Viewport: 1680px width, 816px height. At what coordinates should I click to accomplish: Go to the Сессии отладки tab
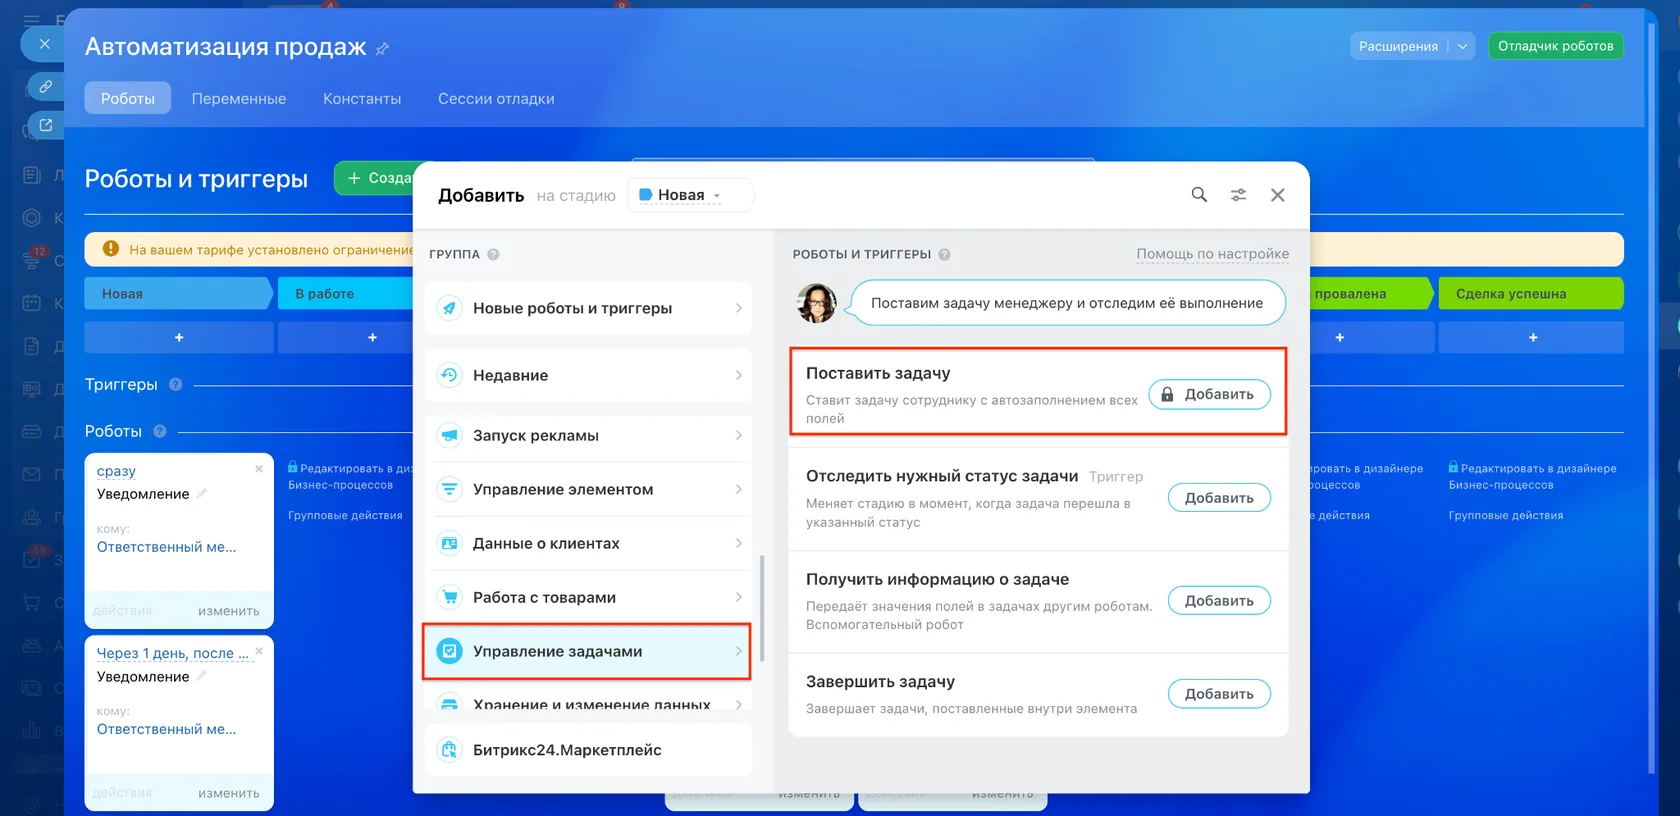(496, 98)
